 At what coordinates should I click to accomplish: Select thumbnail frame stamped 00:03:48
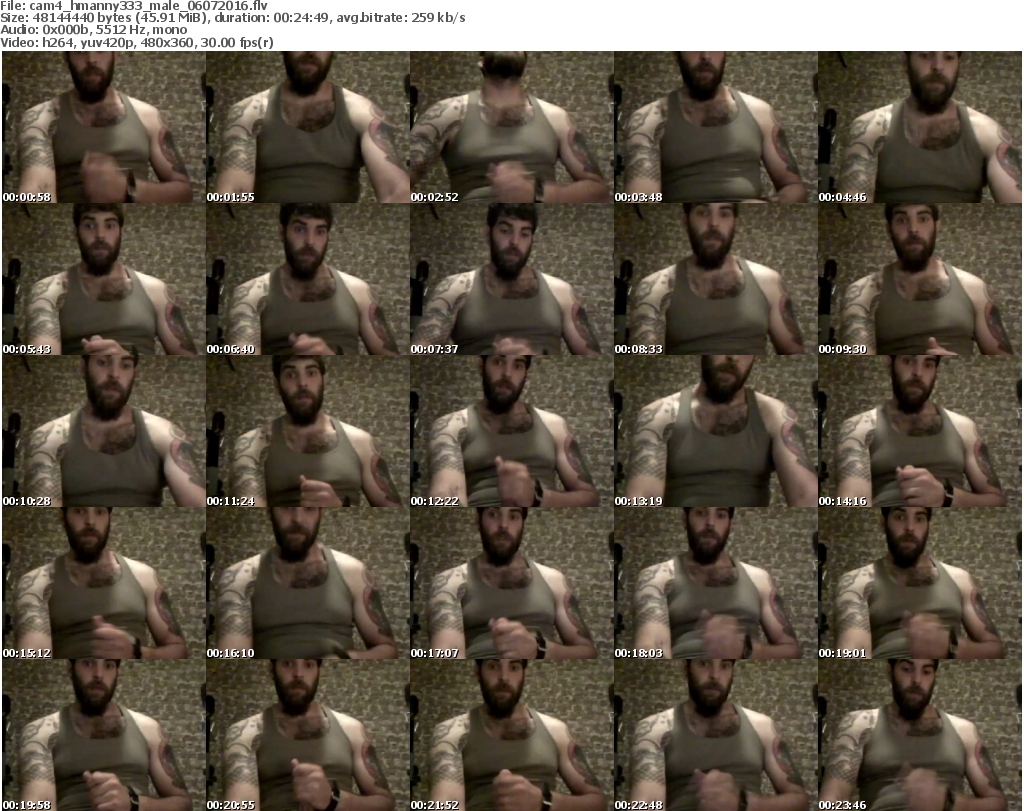coord(716,127)
